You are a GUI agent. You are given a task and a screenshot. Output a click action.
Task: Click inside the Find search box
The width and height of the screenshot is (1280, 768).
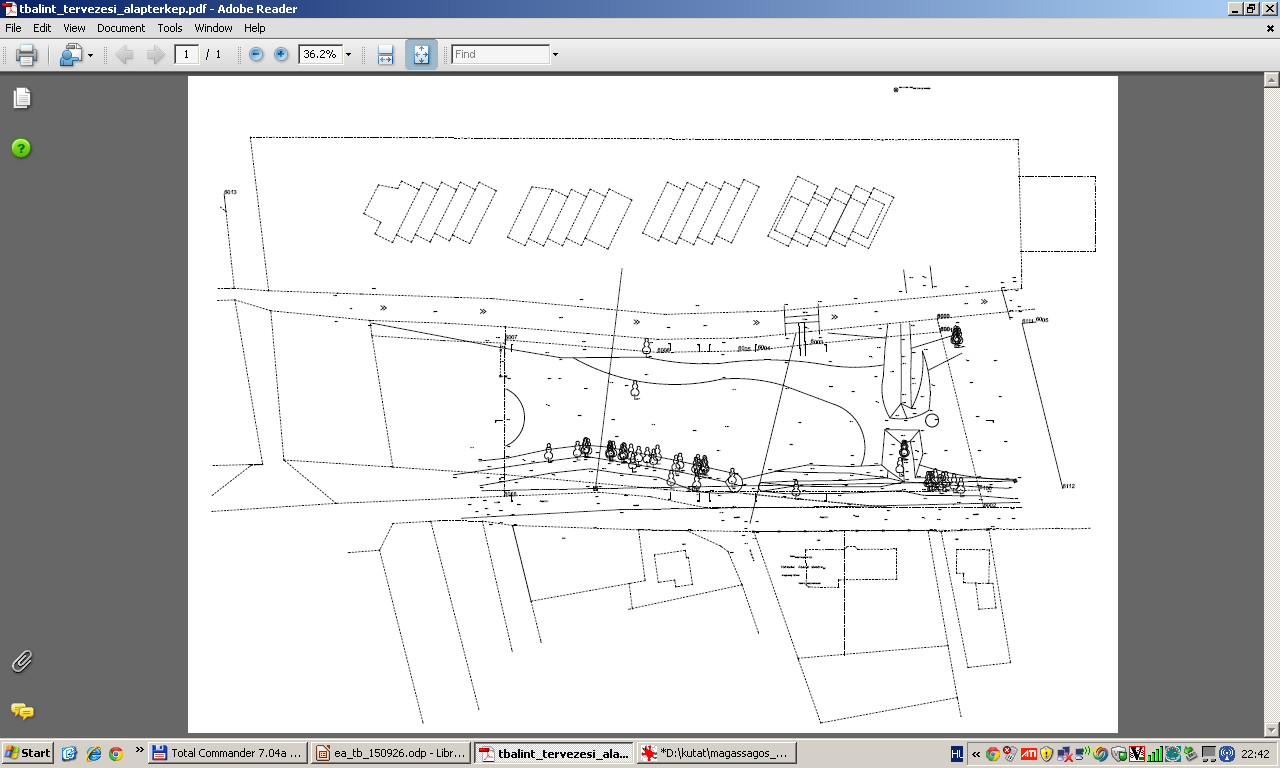(x=500, y=54)
